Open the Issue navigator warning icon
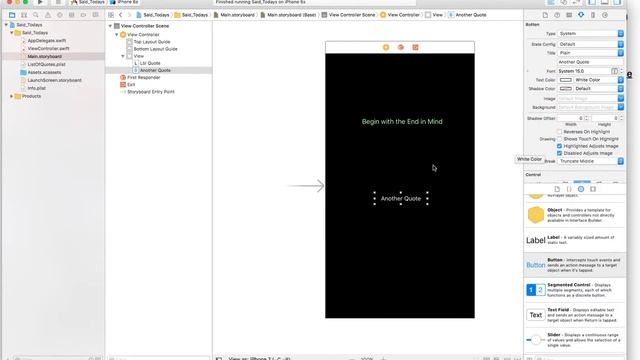The image size is (640, 360). [x=48, y=15]
